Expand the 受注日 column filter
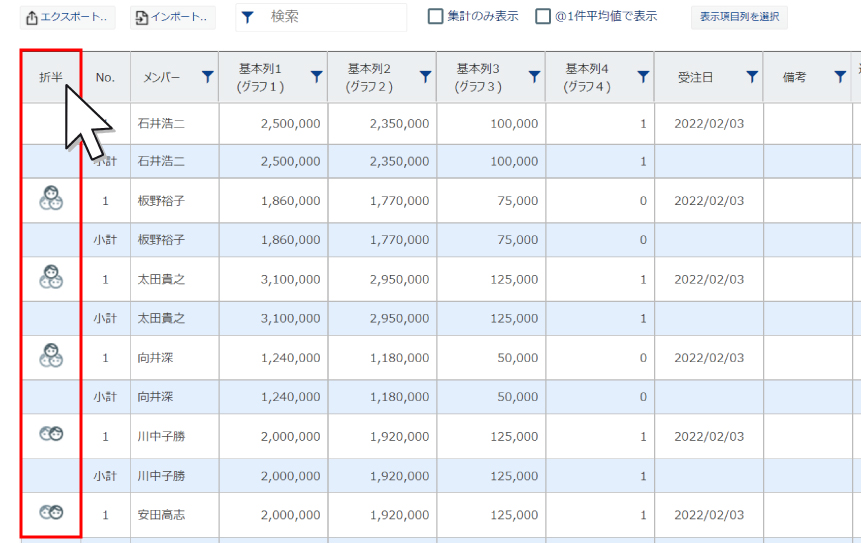 point(752,77)
